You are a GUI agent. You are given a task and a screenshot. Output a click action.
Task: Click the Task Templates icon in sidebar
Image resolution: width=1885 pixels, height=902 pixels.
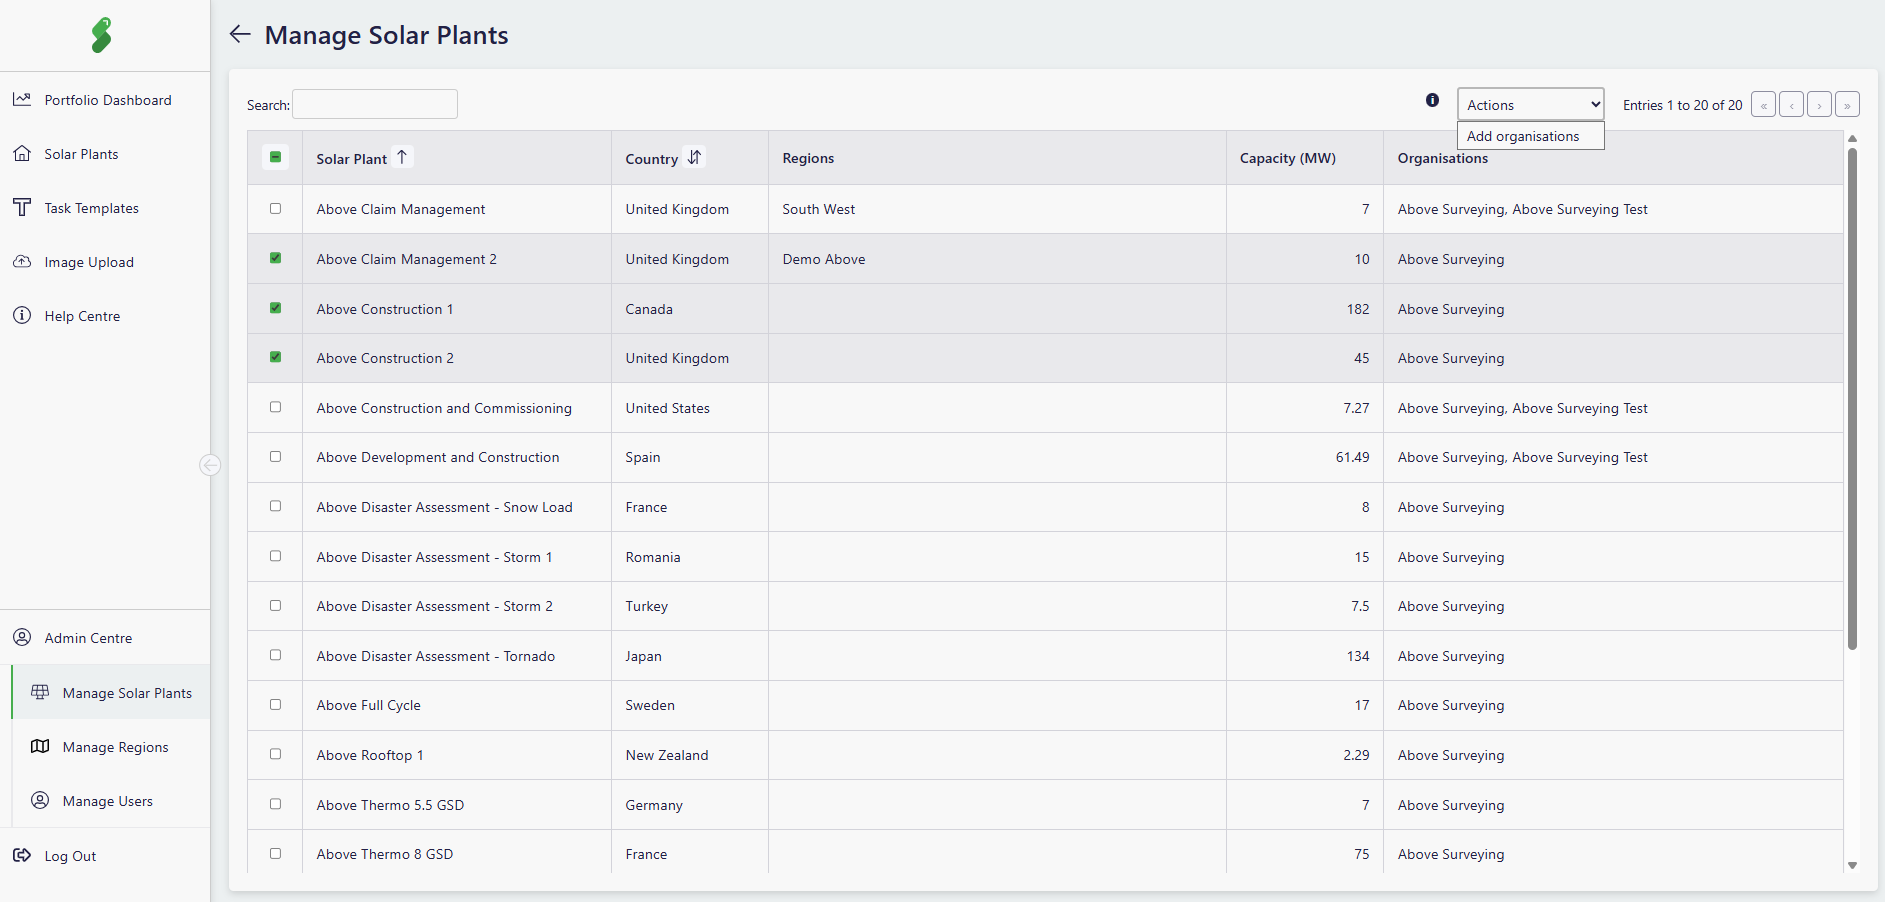22,208
